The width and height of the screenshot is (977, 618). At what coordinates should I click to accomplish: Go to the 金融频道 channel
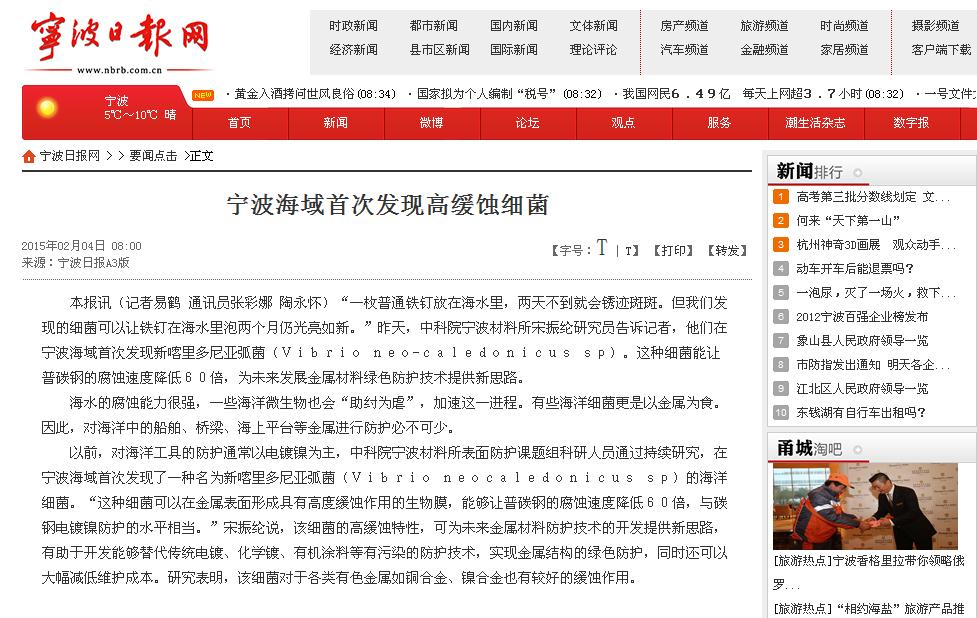coord(764,49)
